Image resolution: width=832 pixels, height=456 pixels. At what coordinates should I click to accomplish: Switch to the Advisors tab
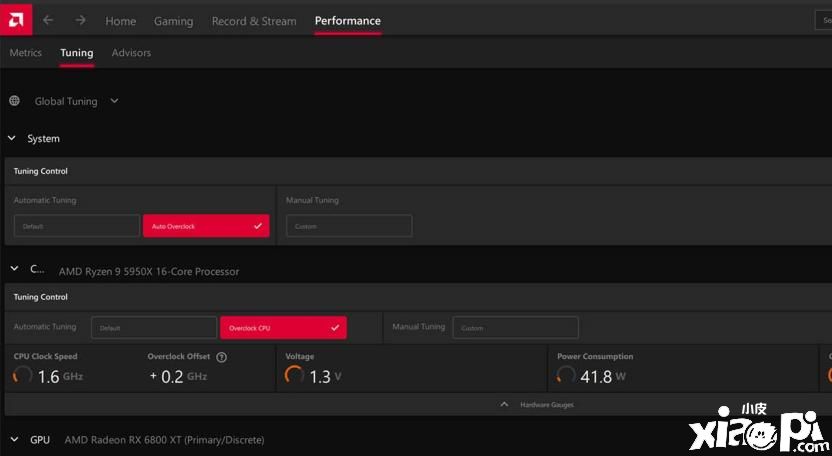131,53
